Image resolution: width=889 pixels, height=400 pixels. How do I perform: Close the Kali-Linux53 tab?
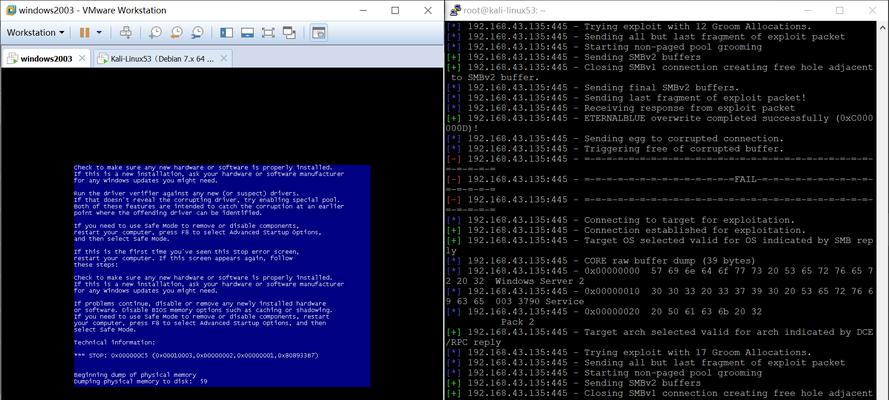224,58
